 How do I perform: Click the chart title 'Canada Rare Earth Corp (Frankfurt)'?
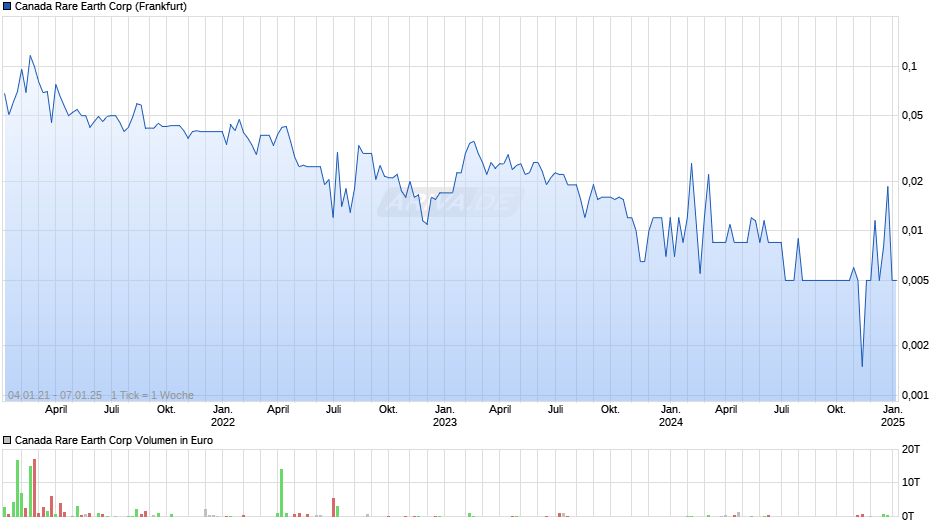(101, 7)
